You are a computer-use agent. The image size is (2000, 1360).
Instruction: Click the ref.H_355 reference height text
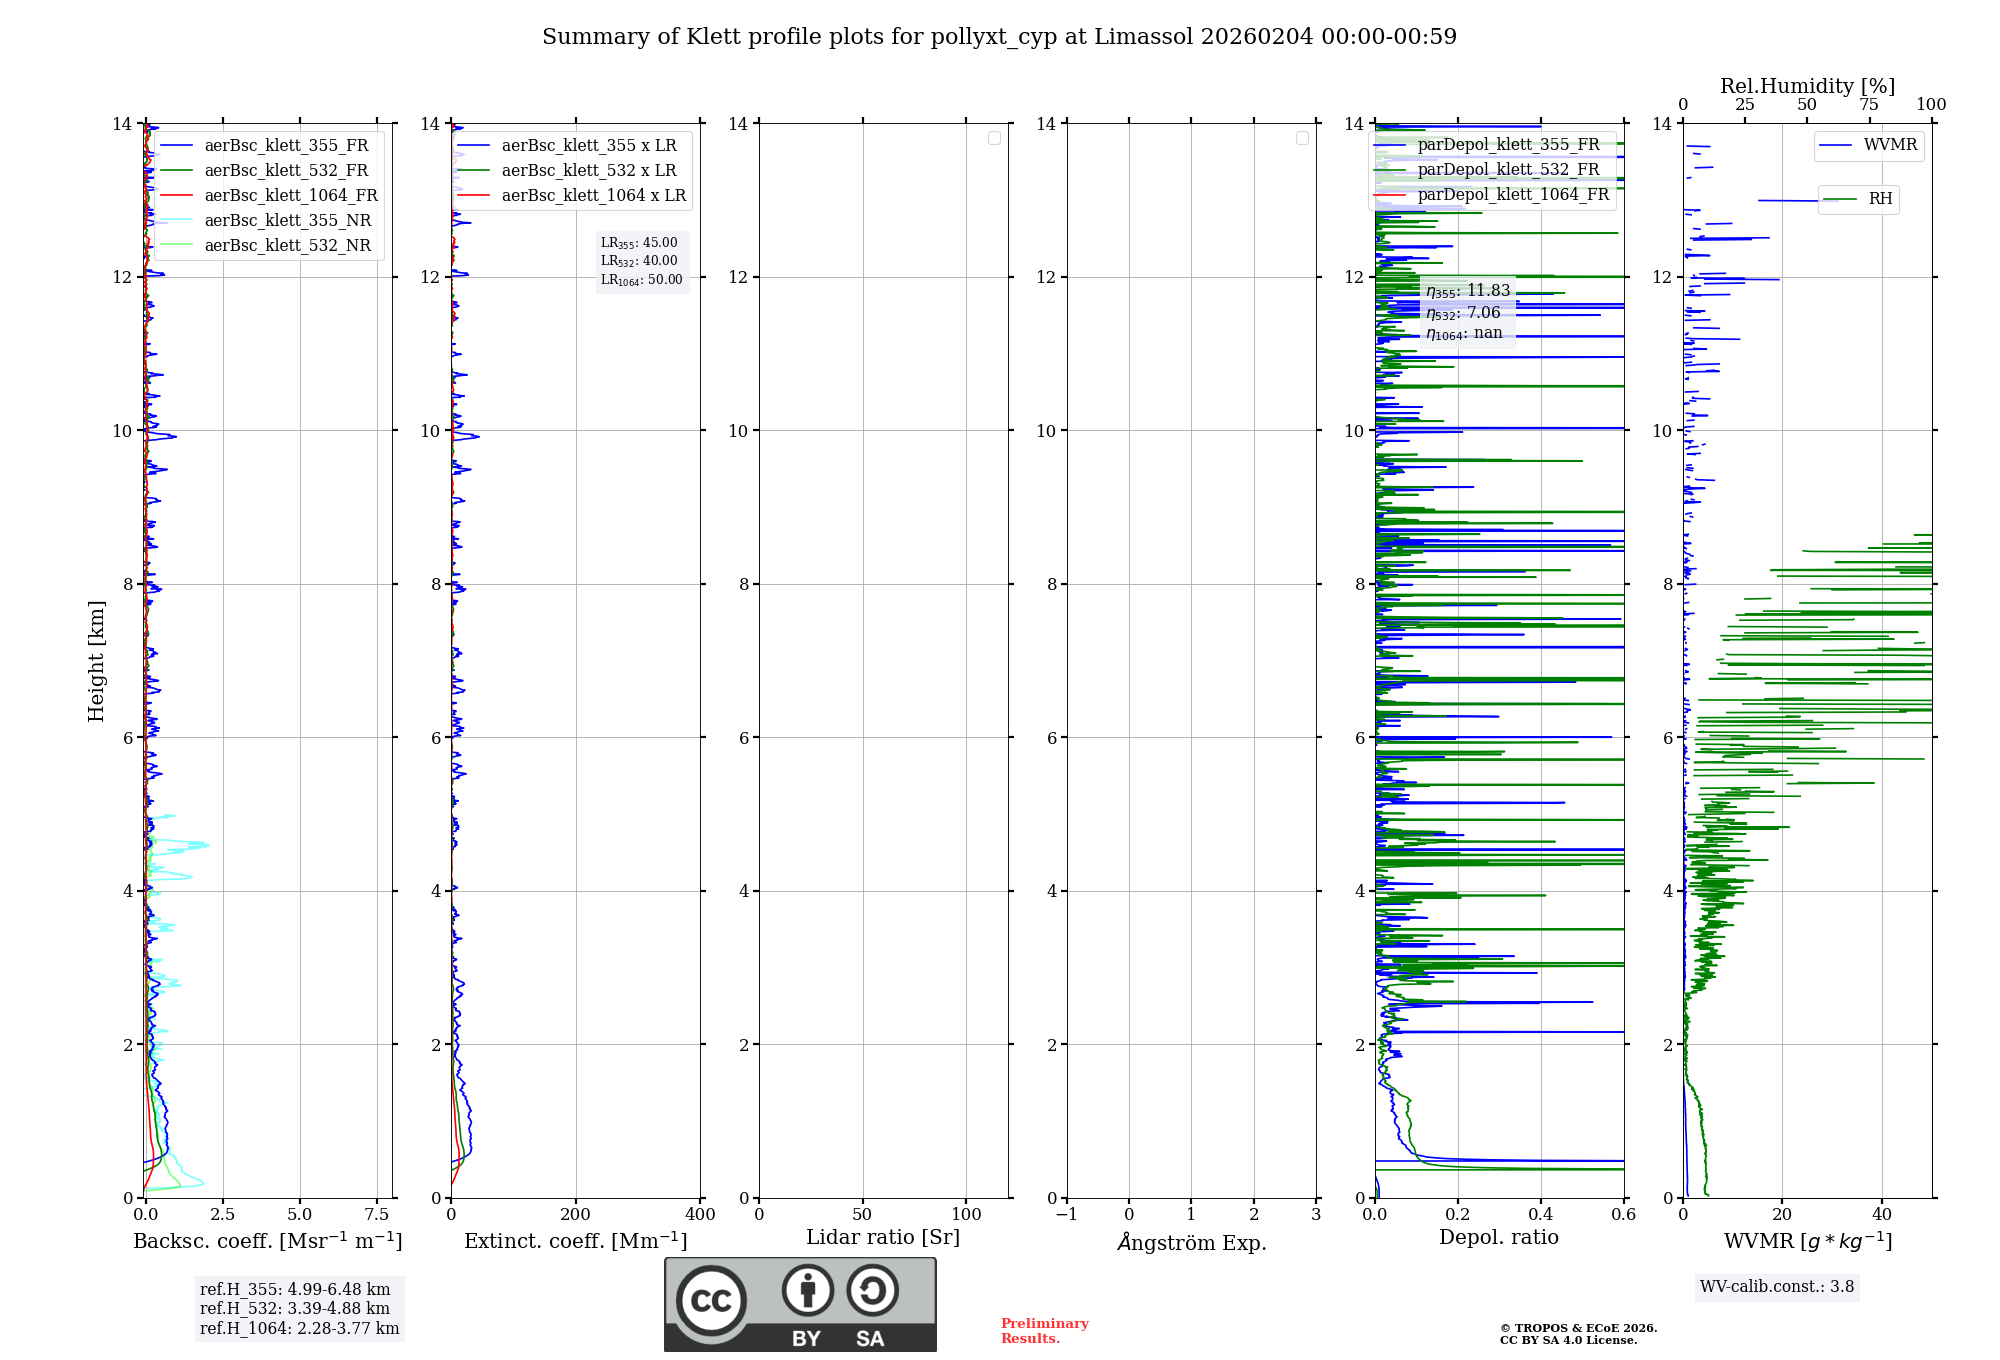click(x=295, y=1290)
